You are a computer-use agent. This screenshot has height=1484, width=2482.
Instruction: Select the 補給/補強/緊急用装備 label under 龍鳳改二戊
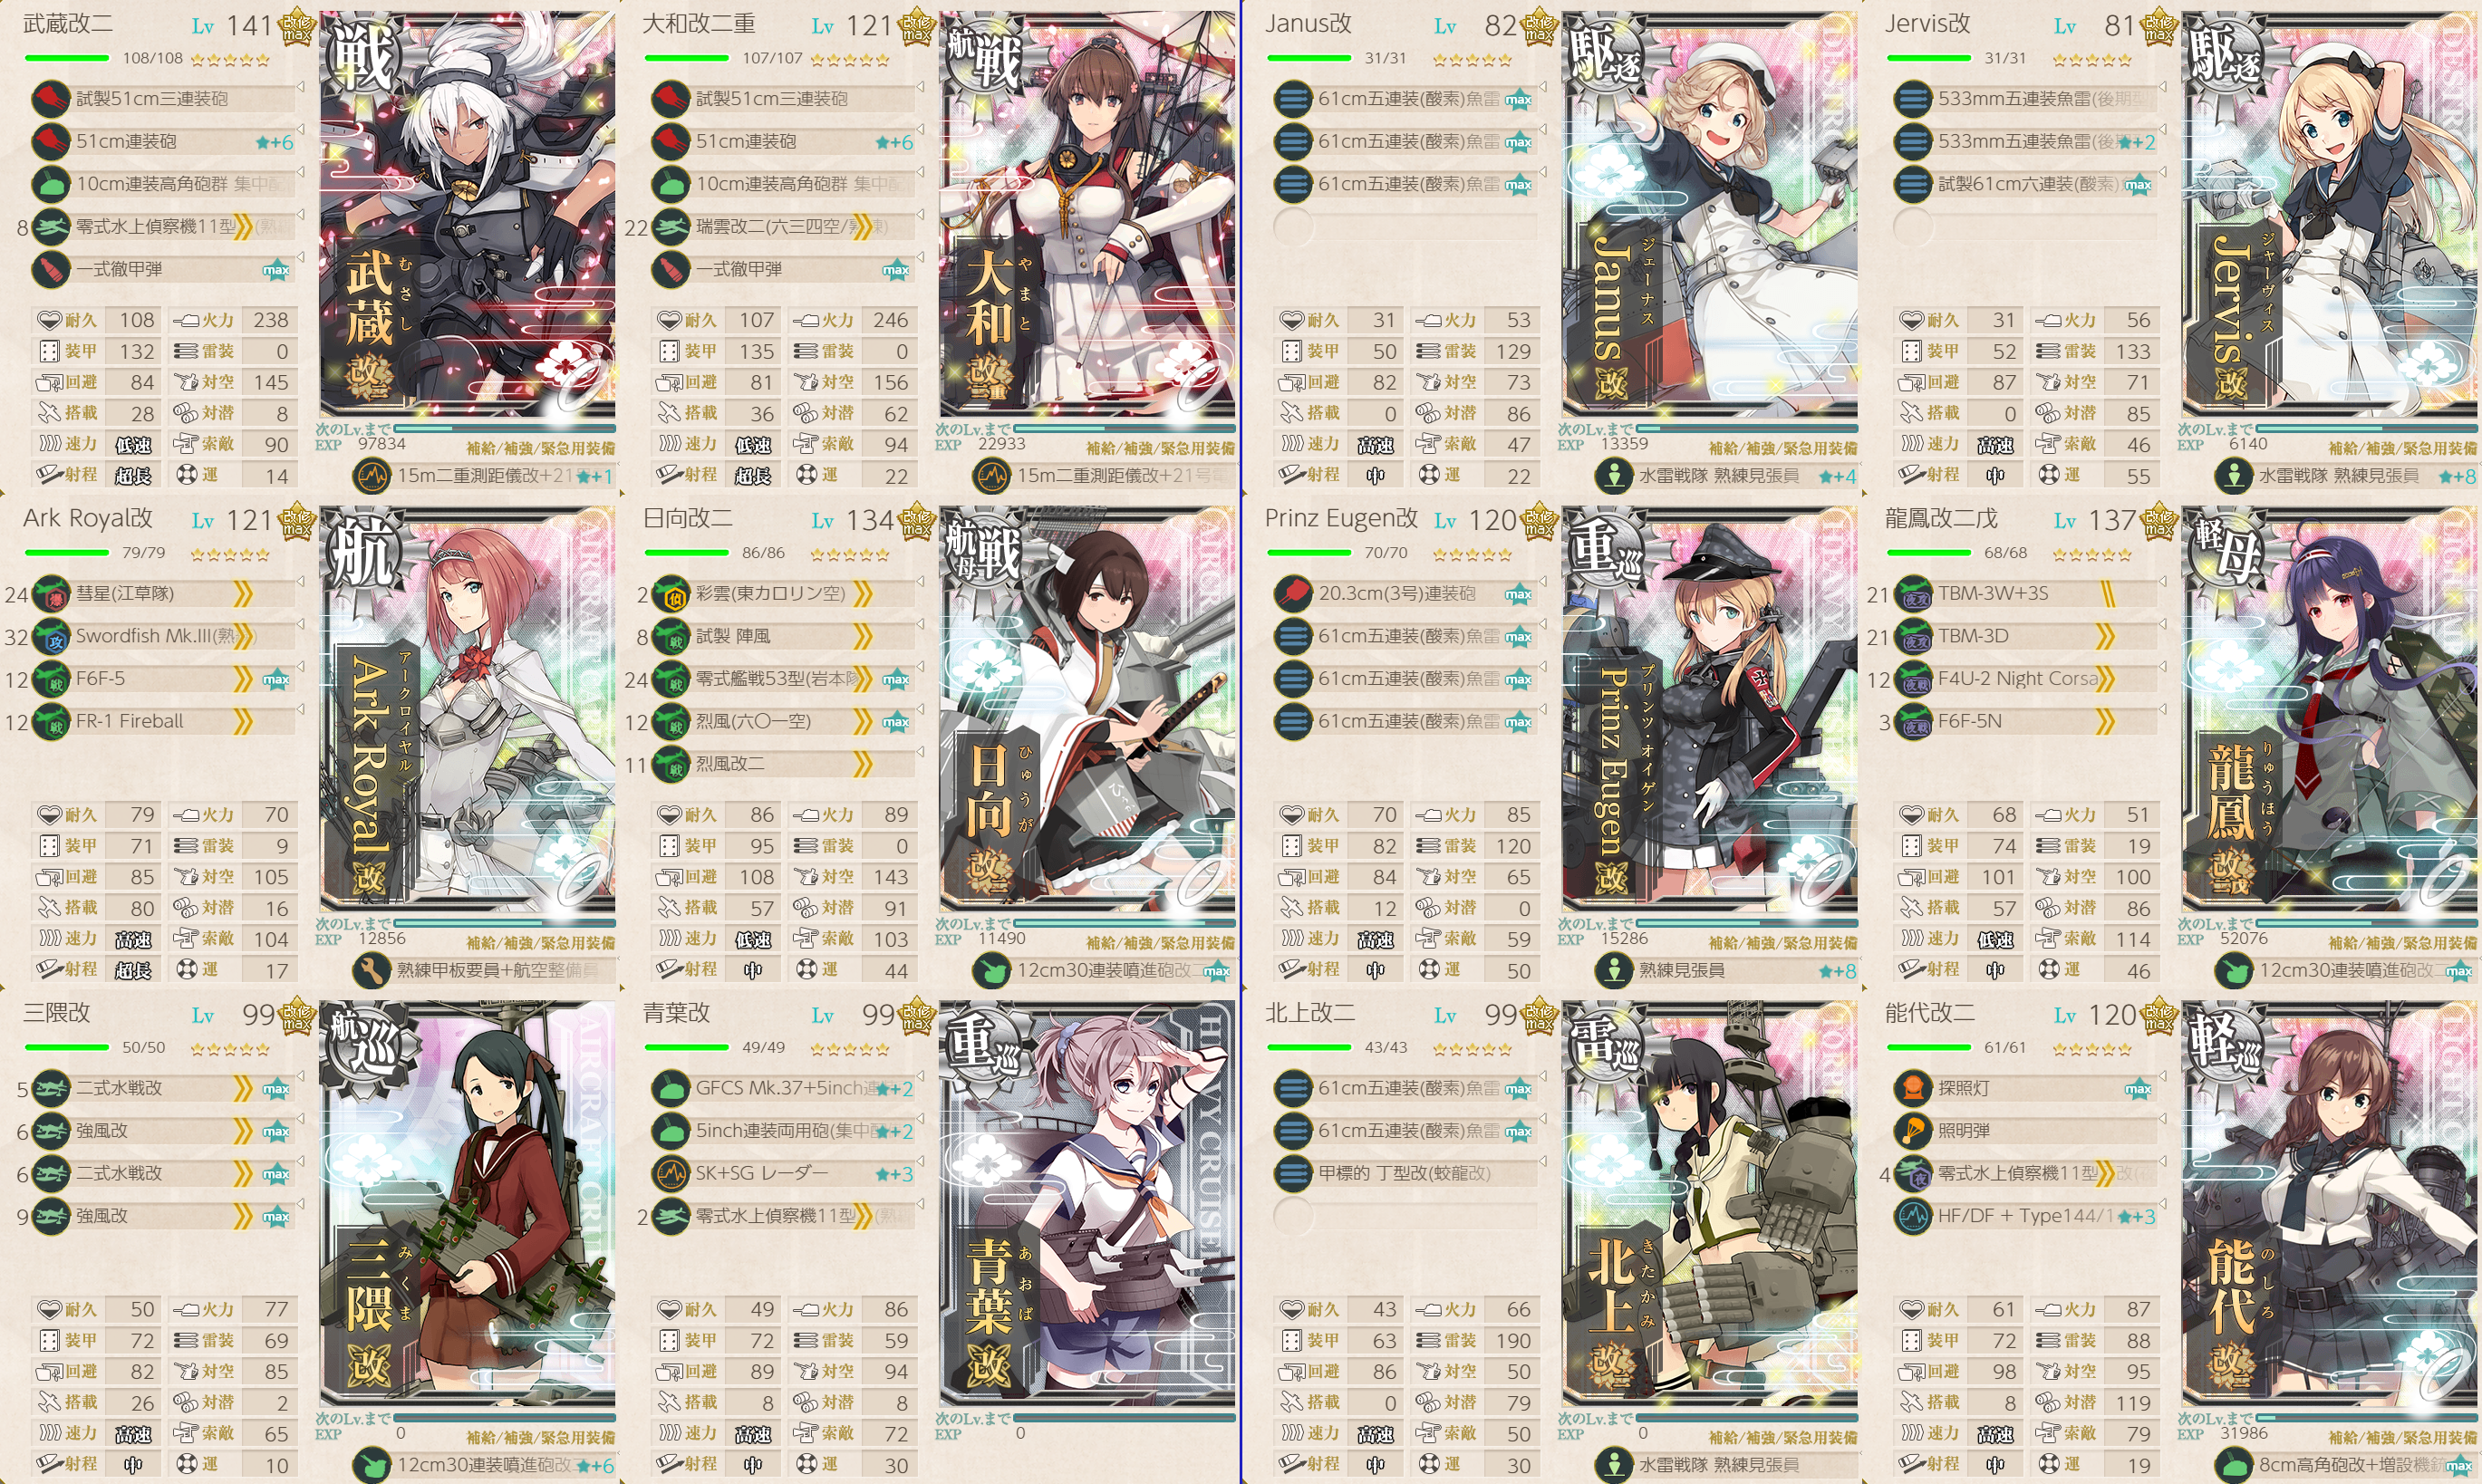pos(2403,943)
